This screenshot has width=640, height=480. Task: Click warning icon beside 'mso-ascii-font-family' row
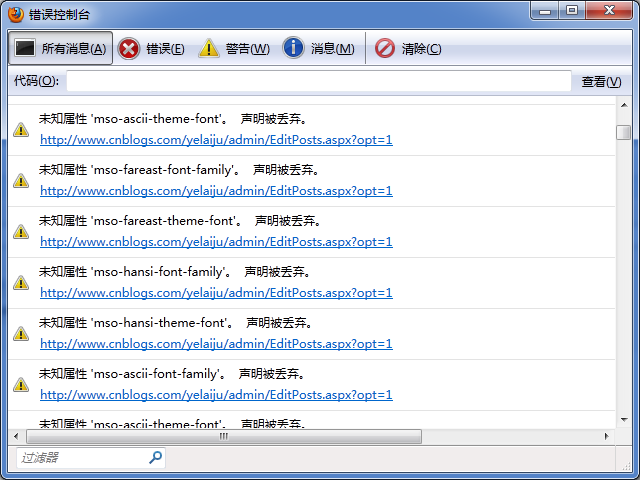(21, 385)
